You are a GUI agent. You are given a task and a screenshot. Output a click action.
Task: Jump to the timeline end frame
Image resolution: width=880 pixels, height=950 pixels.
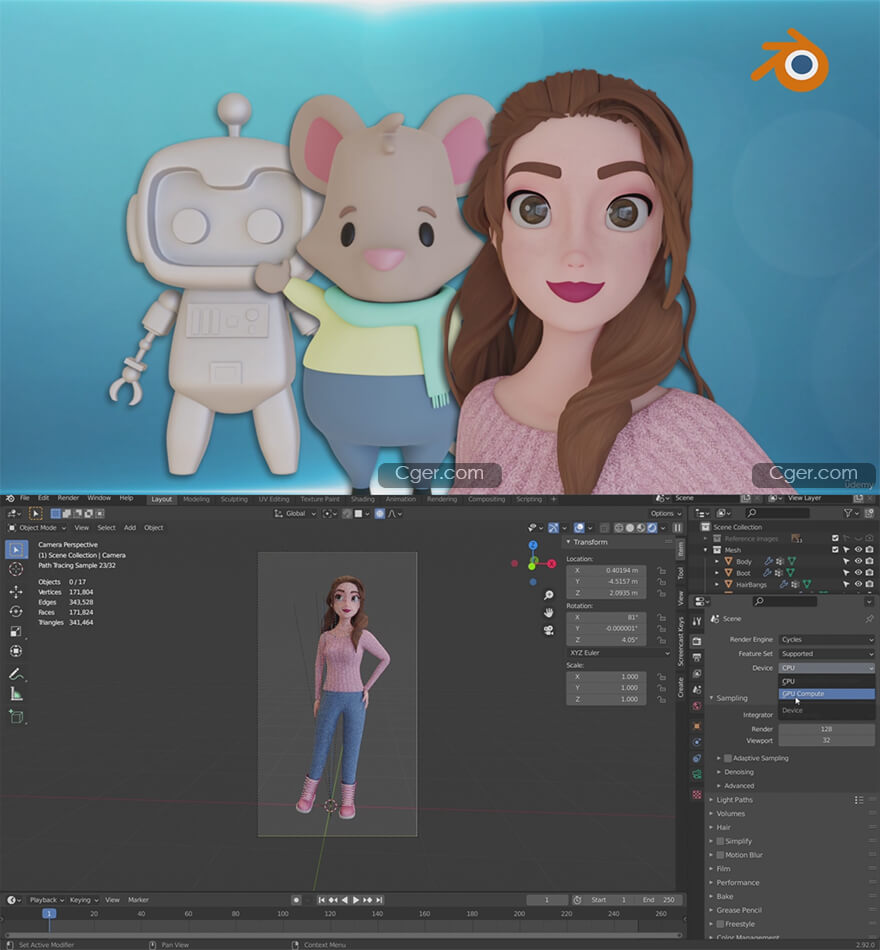point(379,900)
